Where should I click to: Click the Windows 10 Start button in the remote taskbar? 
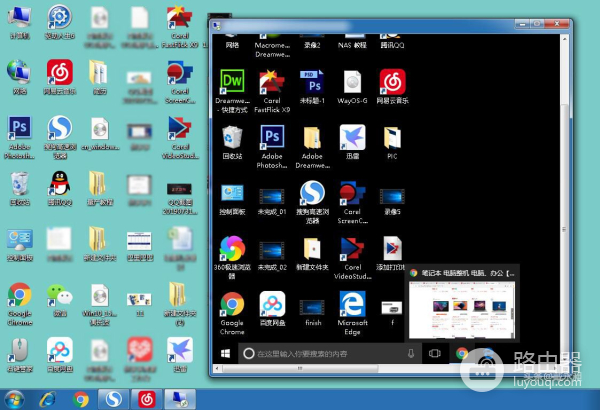(x=224, y=354)
